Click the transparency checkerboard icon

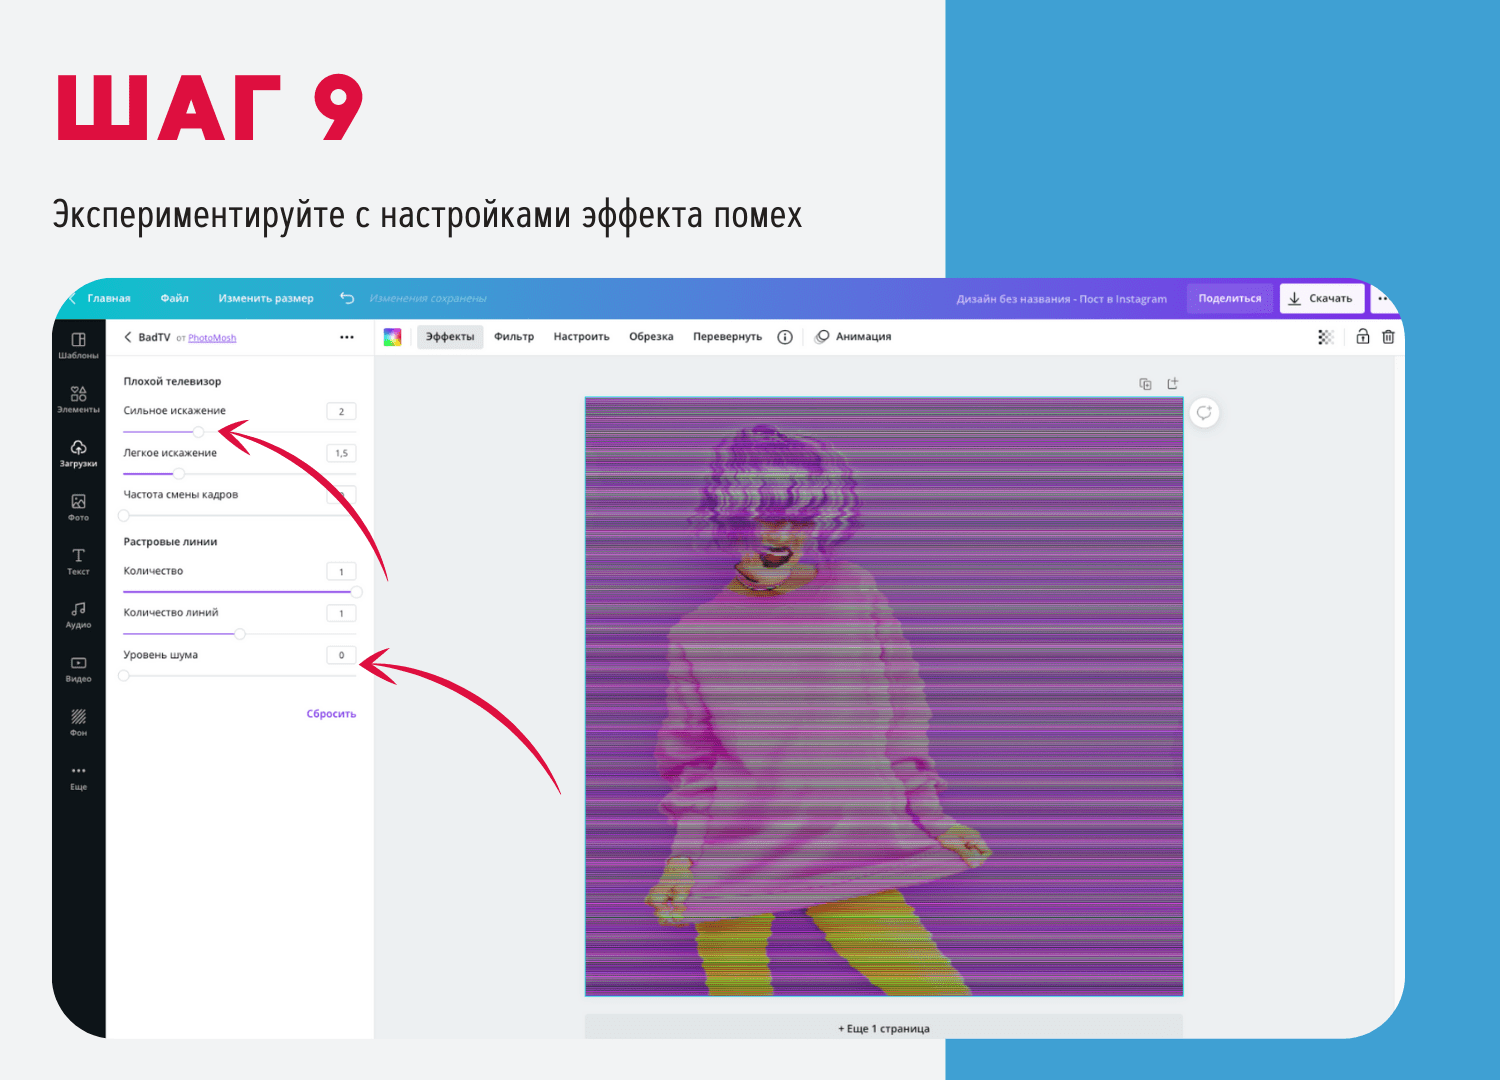tap(1326, 337)
